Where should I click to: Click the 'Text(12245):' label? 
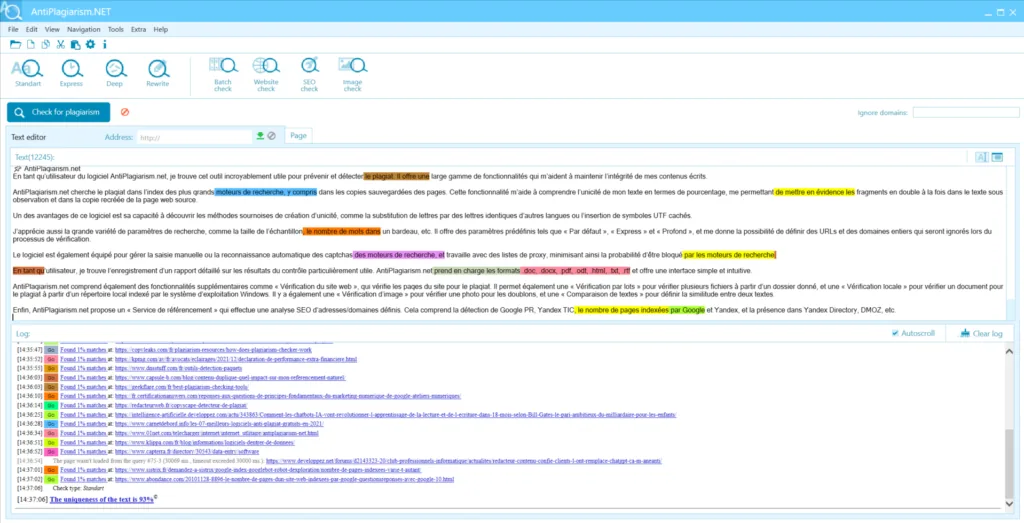[x=35, y=157]
